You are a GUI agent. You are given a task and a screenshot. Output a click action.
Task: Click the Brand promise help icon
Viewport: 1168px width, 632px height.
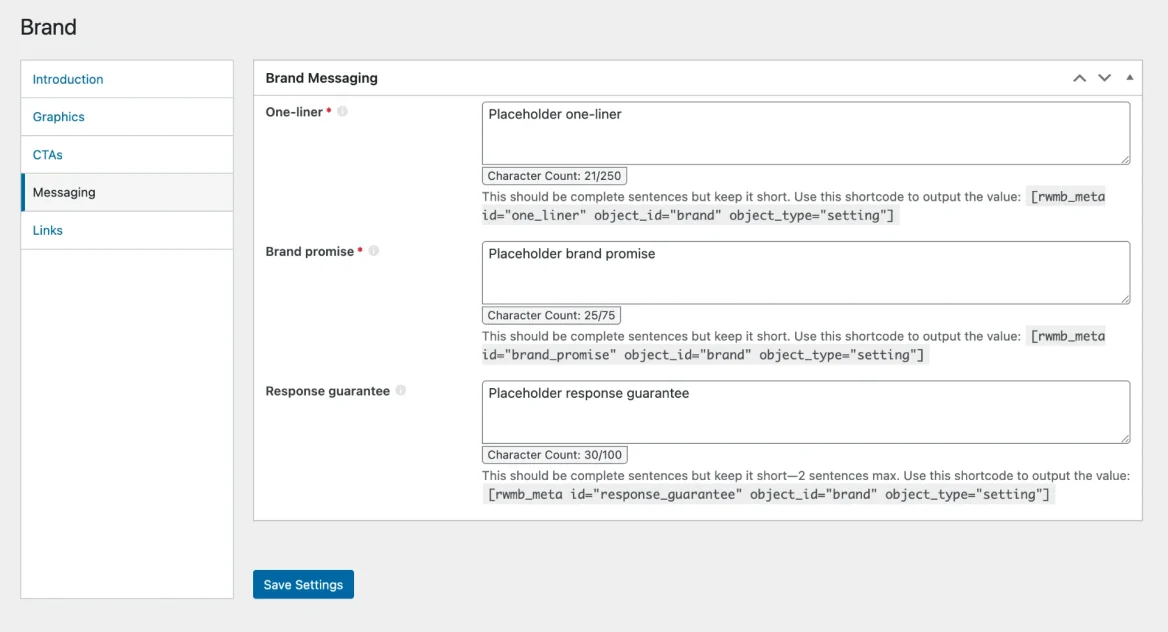(372, 251)
